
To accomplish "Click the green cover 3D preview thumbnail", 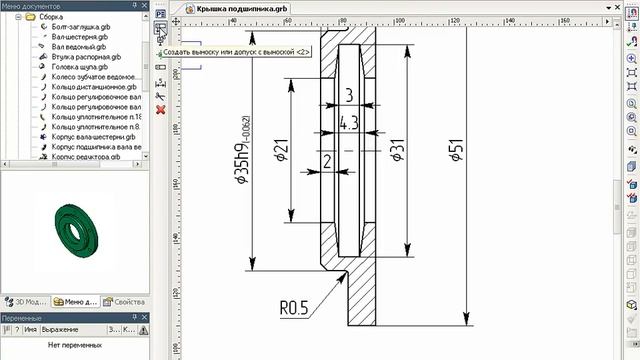I will coord(77,230).
